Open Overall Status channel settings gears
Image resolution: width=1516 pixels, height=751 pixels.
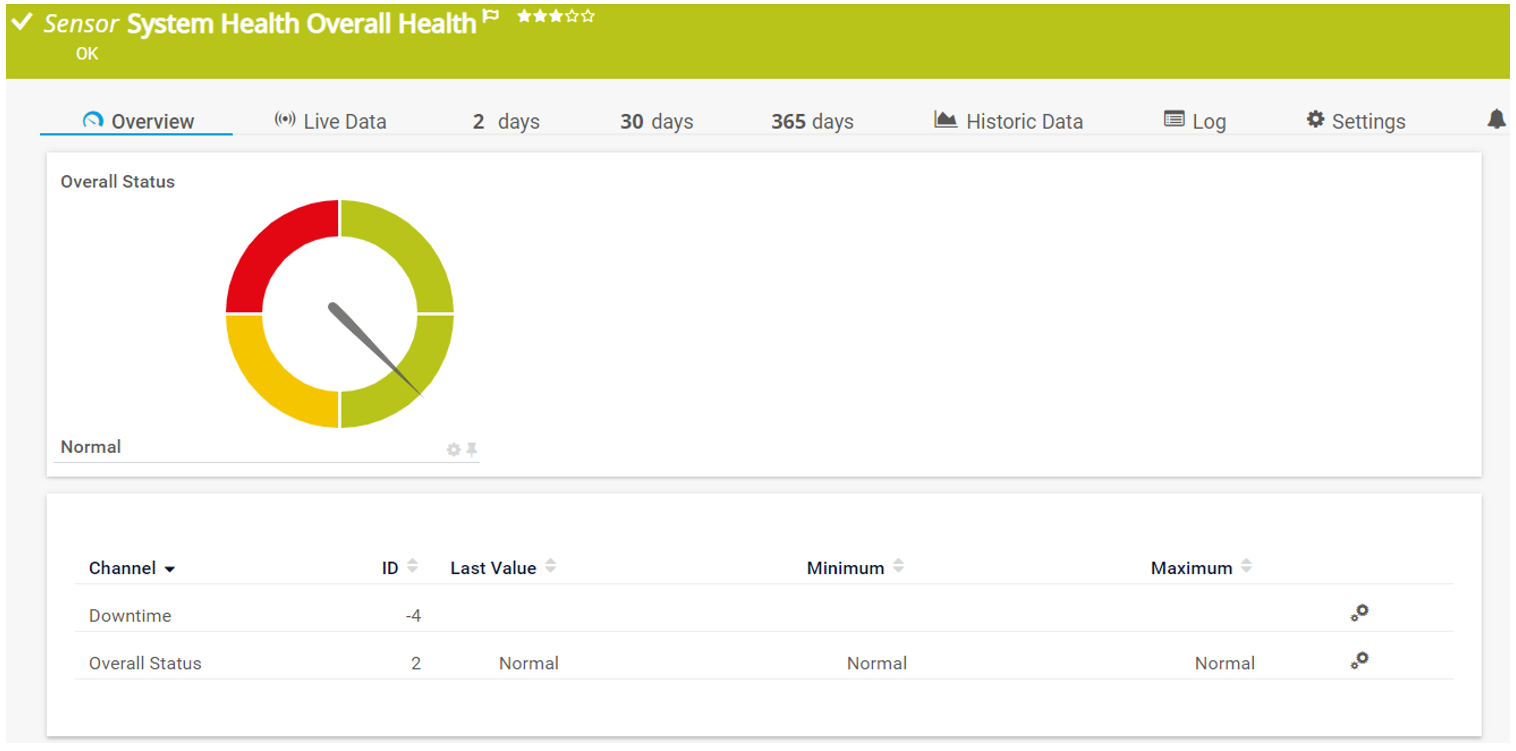coord(1359,660)
